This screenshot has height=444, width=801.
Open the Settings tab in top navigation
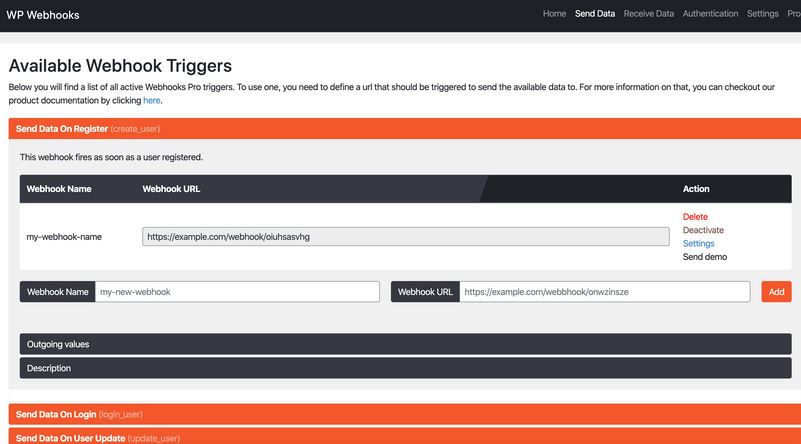762,14
